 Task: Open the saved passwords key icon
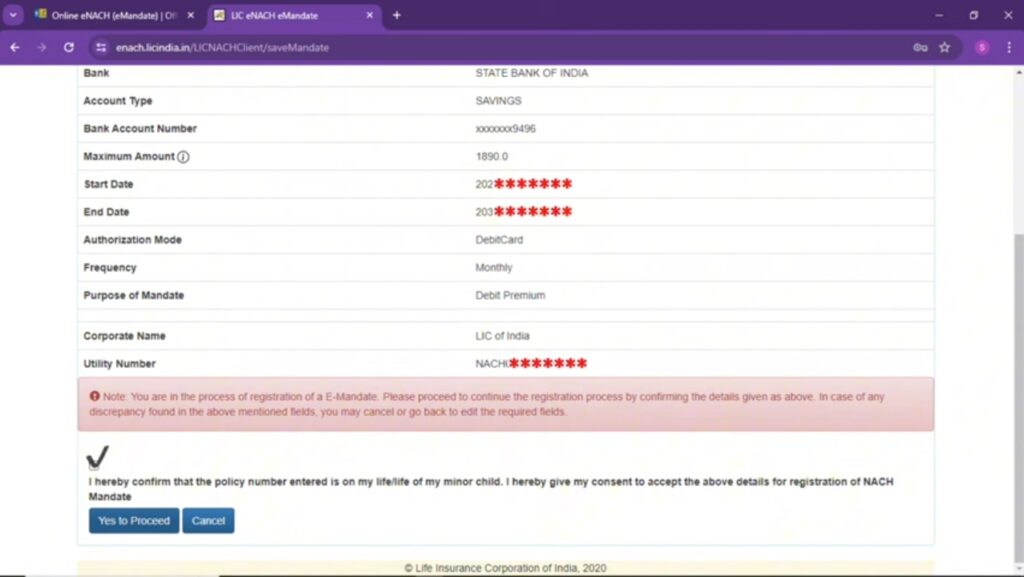point(920,48)
